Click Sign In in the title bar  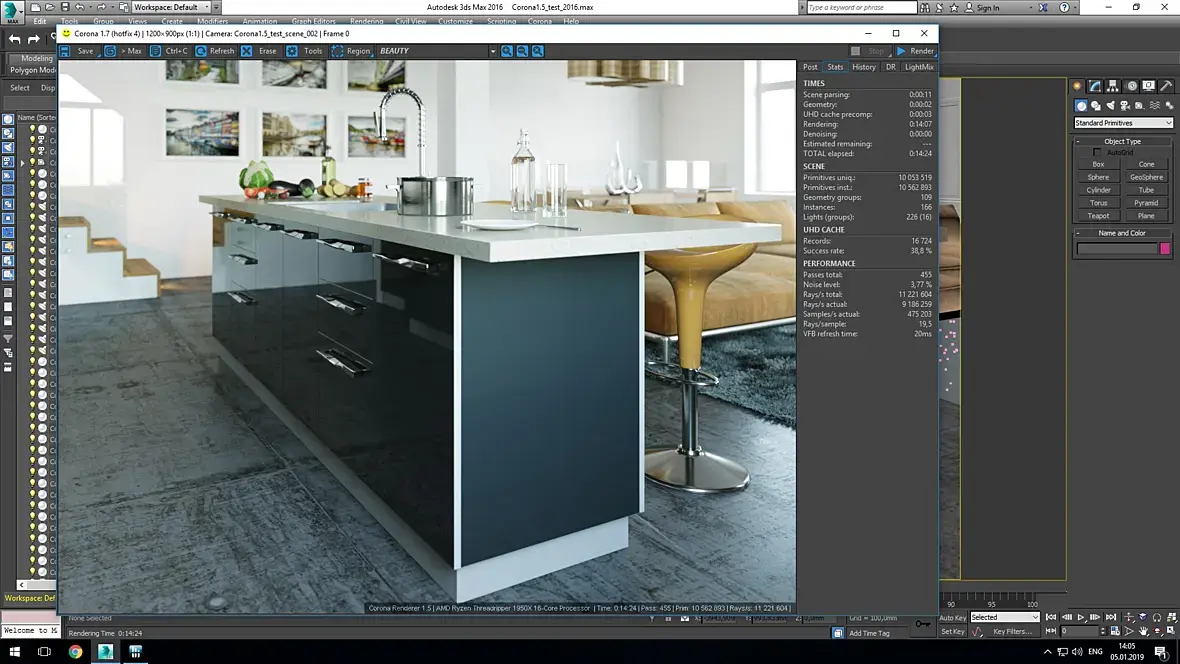tap(987, 8)
